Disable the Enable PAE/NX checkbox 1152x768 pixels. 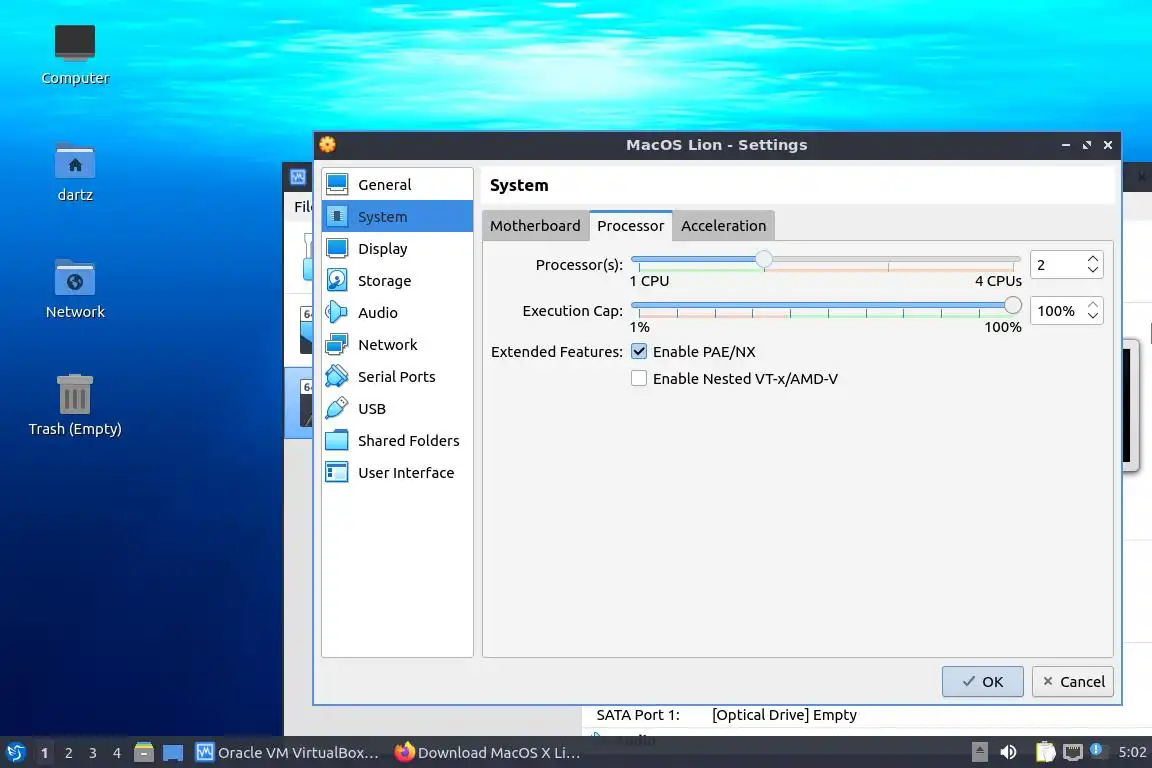point(639,351)
